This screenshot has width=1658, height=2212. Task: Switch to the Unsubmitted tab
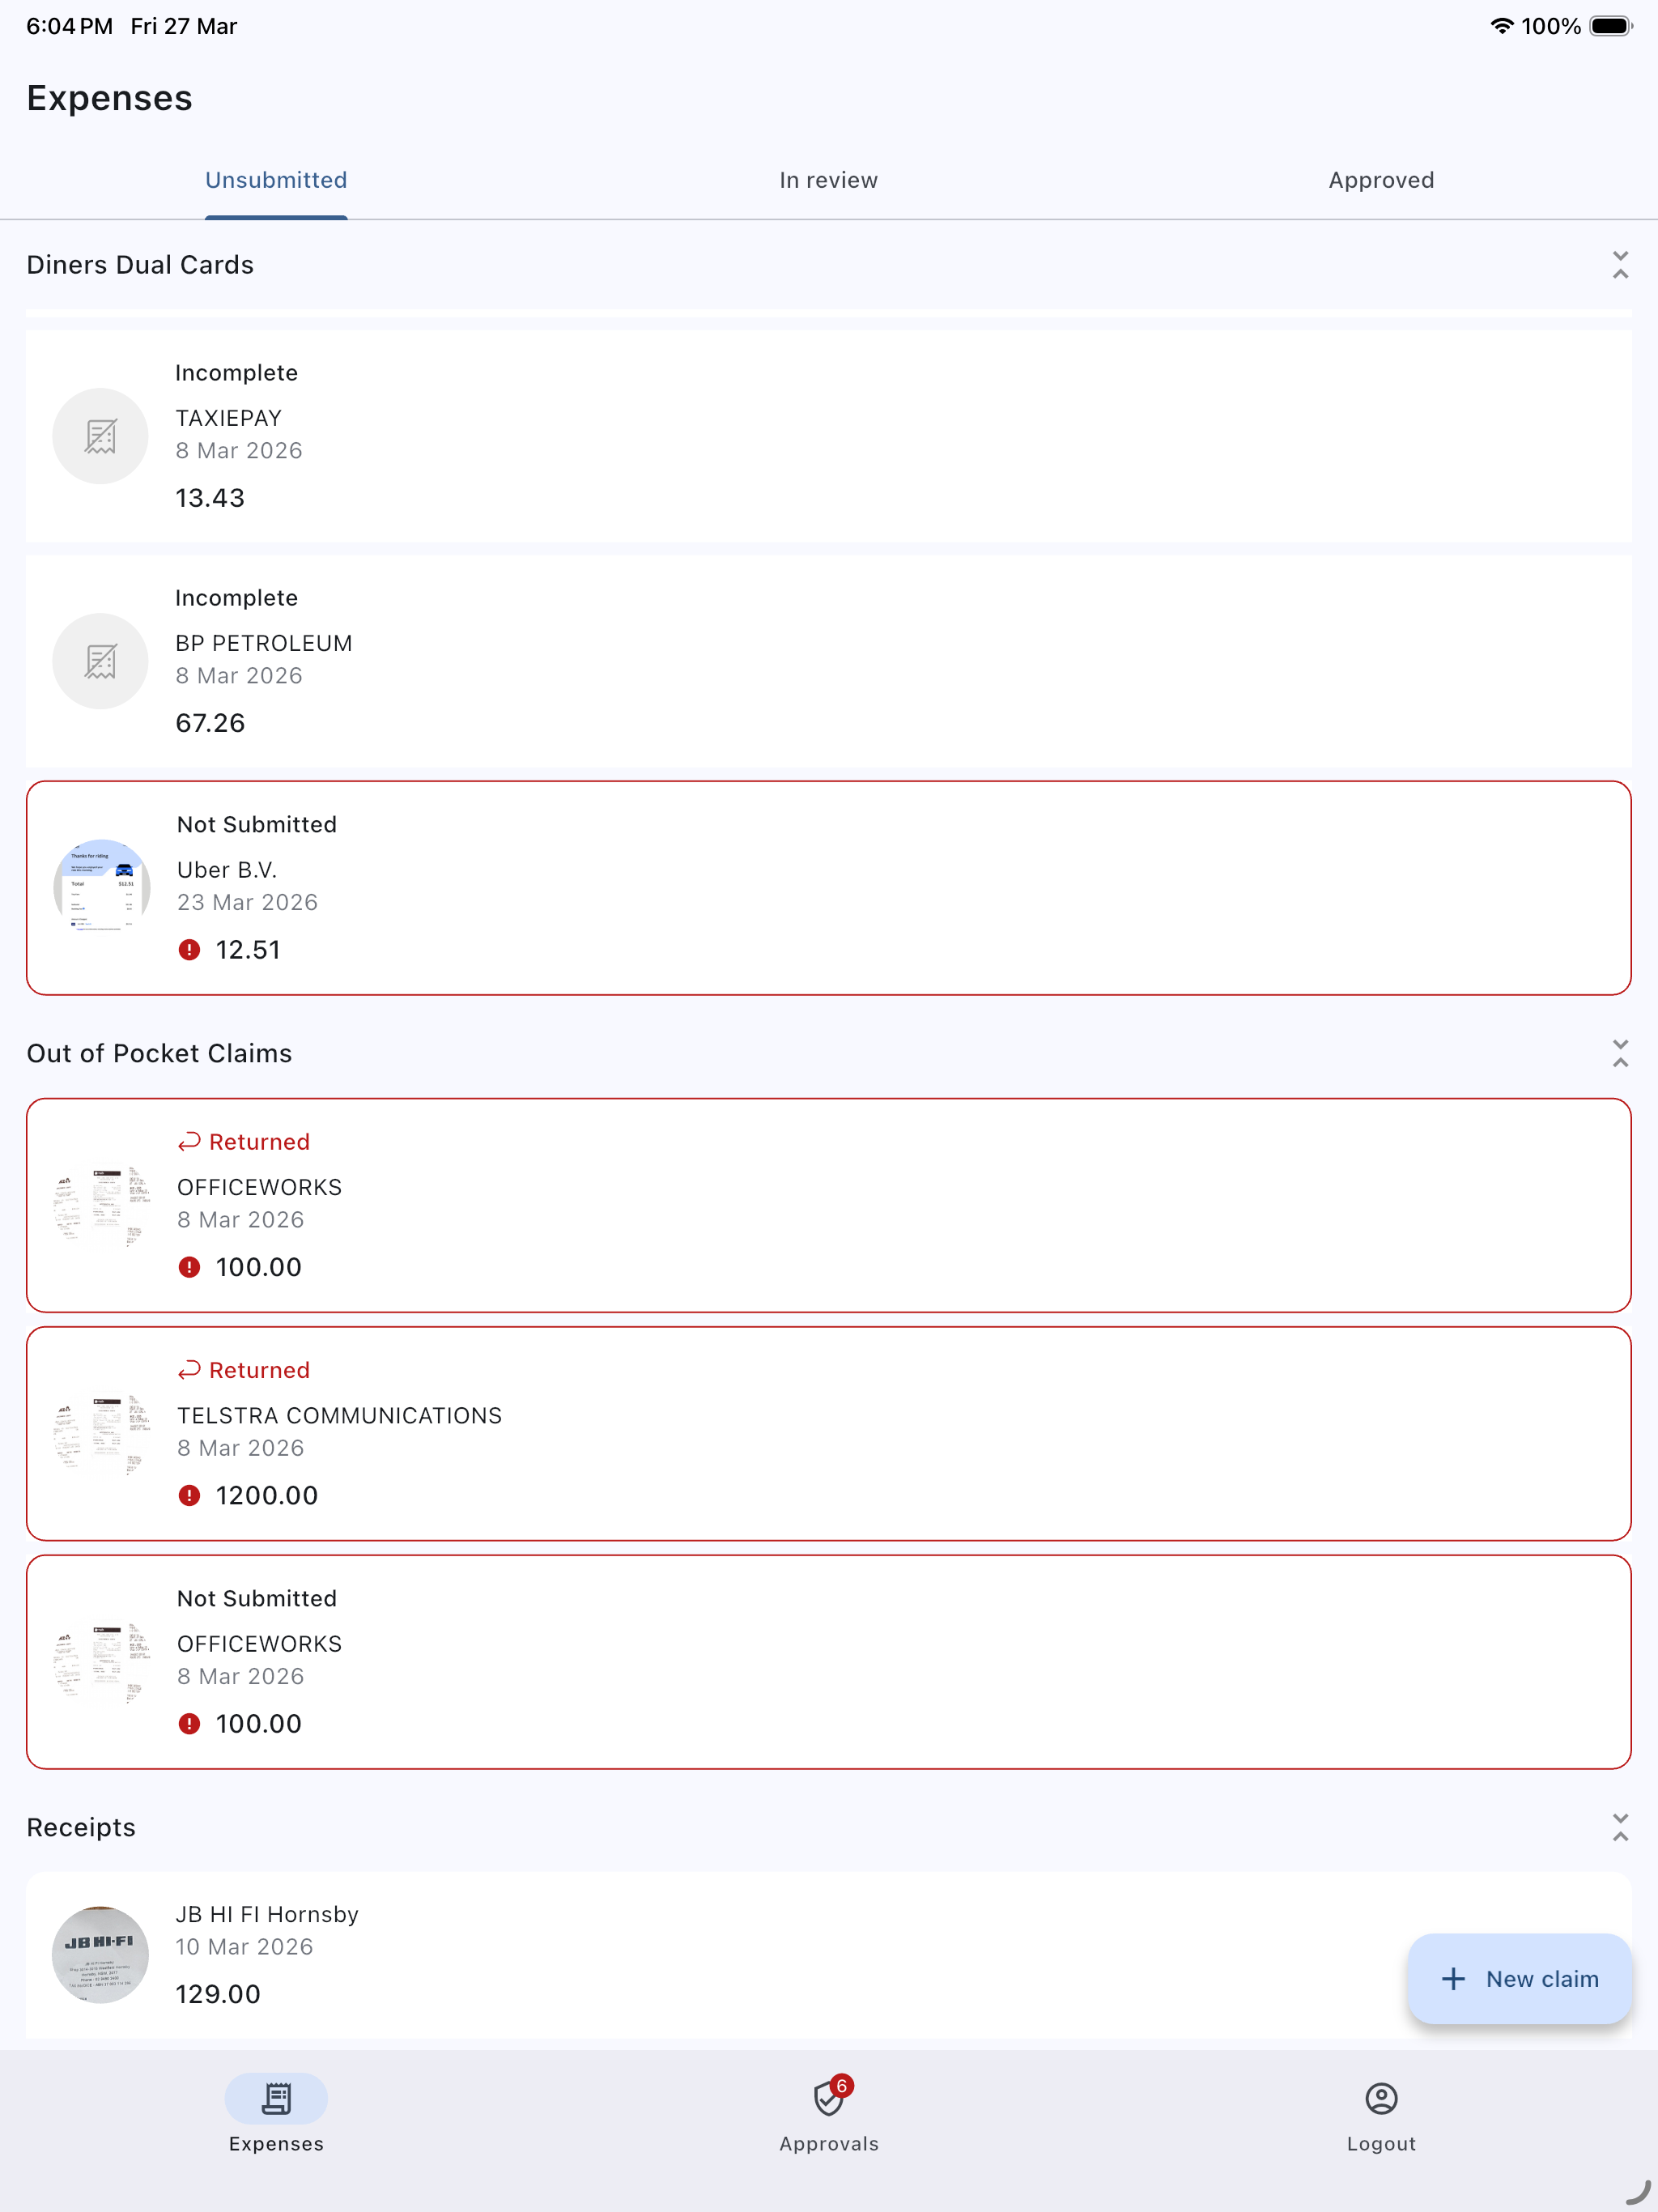(x=276, y=180)
